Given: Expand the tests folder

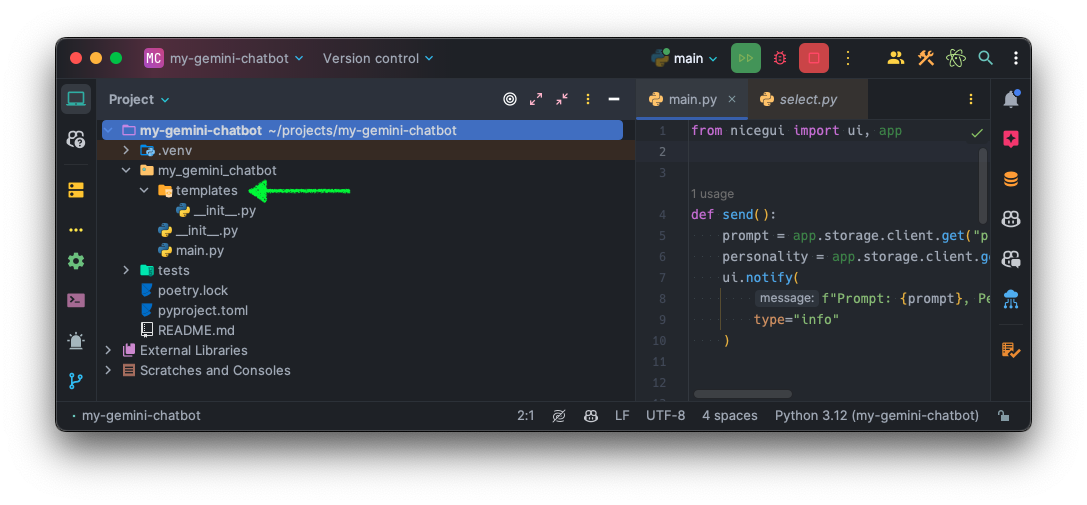Looking at the screenshot, I should point(126,270).
